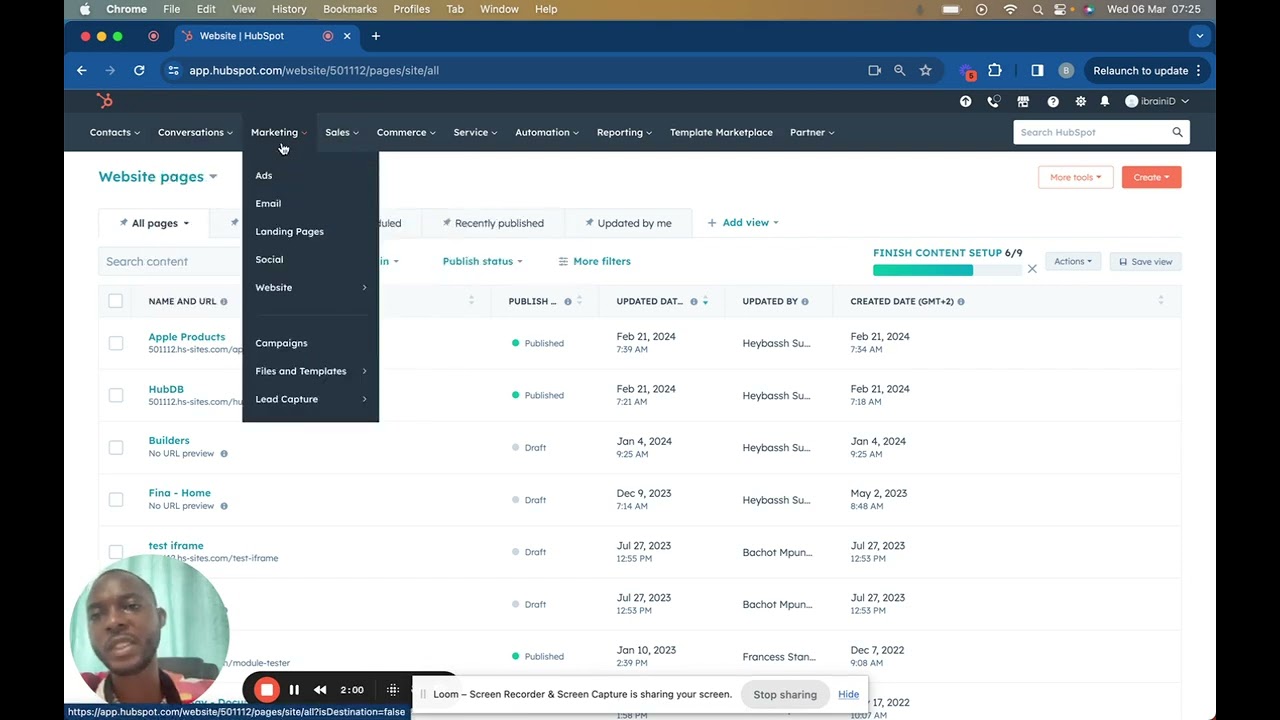Open the Apple Products page link

[187, 337]
